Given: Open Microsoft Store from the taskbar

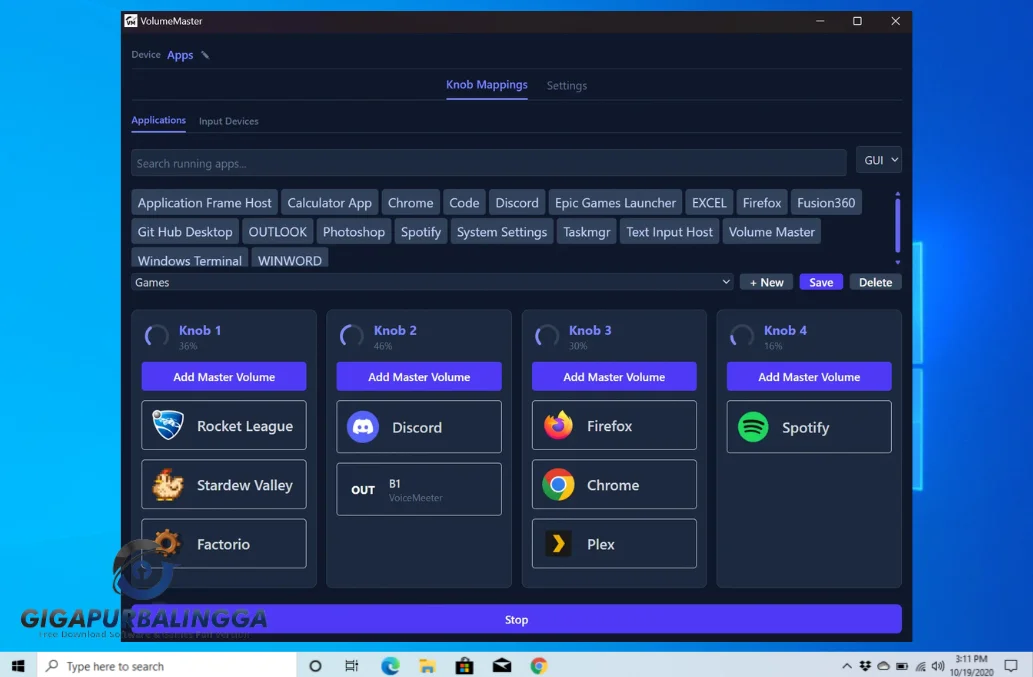Looking at the screenshot, I should pyautogui.click(x=464, y=666).
